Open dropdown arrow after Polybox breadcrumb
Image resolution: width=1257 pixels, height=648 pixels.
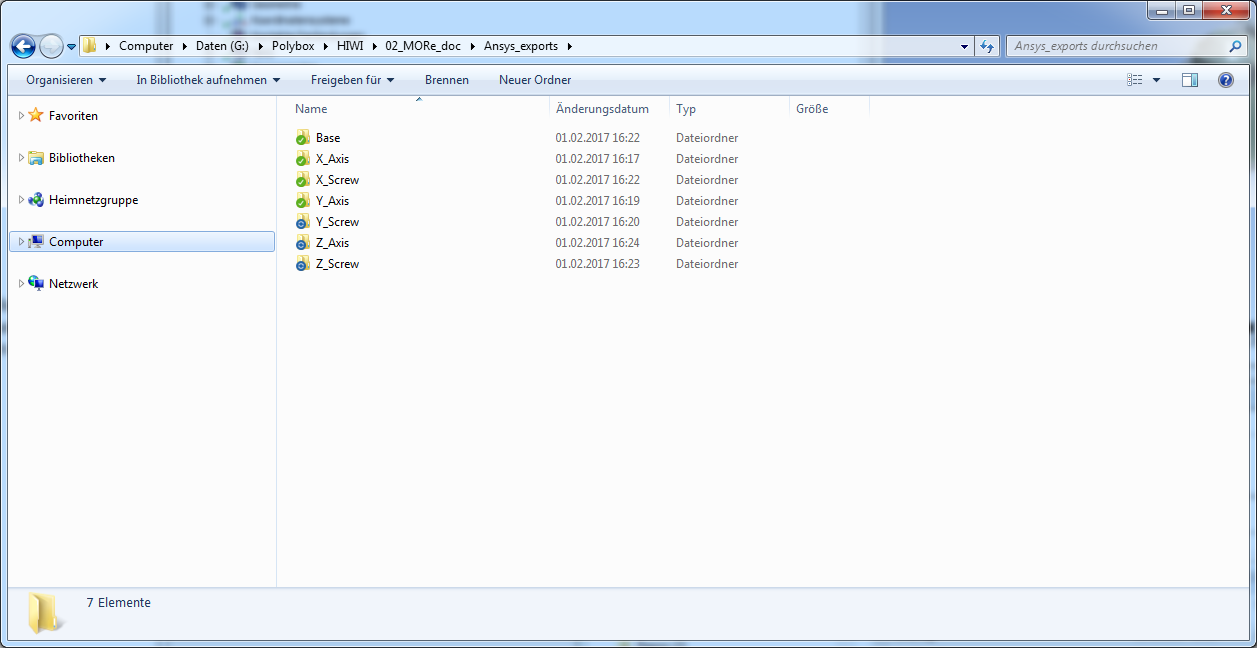[x=327, y=46]
